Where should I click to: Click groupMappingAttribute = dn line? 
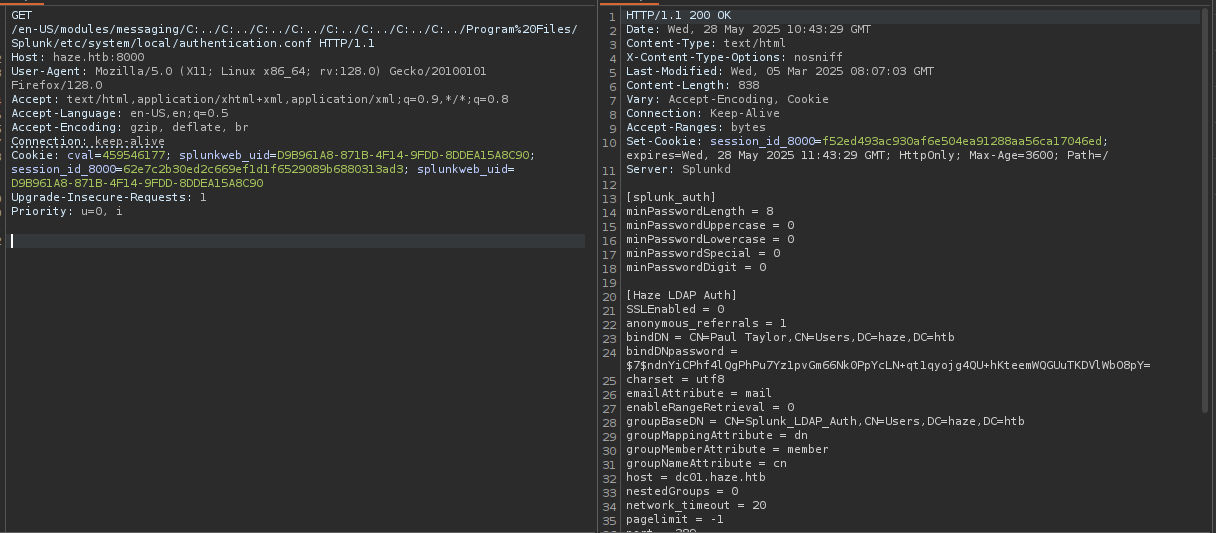click(x=717, y=436)
